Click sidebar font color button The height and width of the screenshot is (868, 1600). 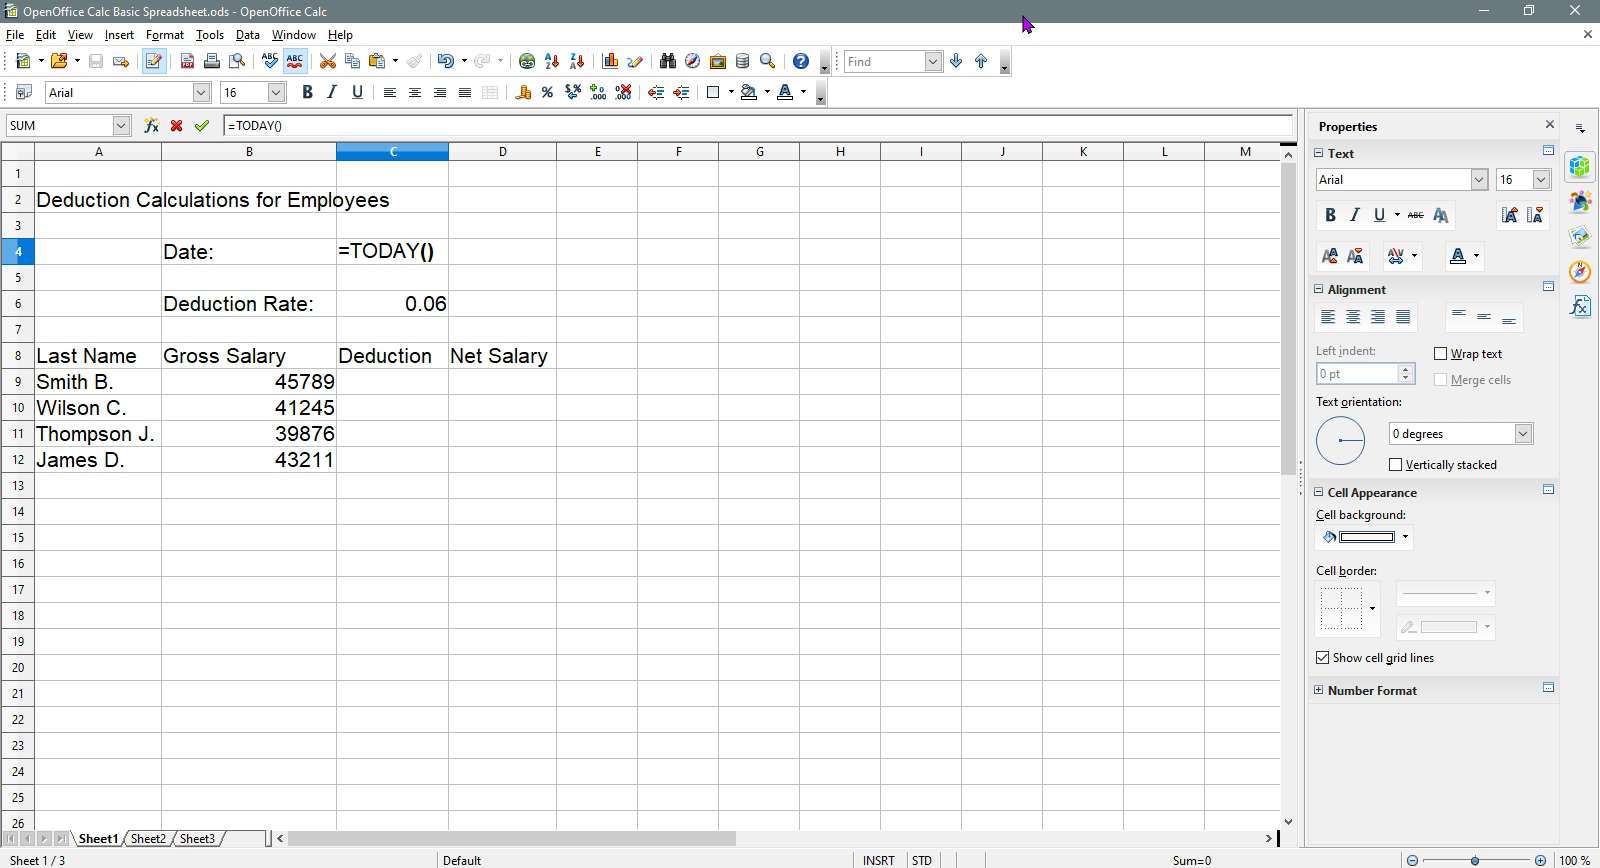1458,257
